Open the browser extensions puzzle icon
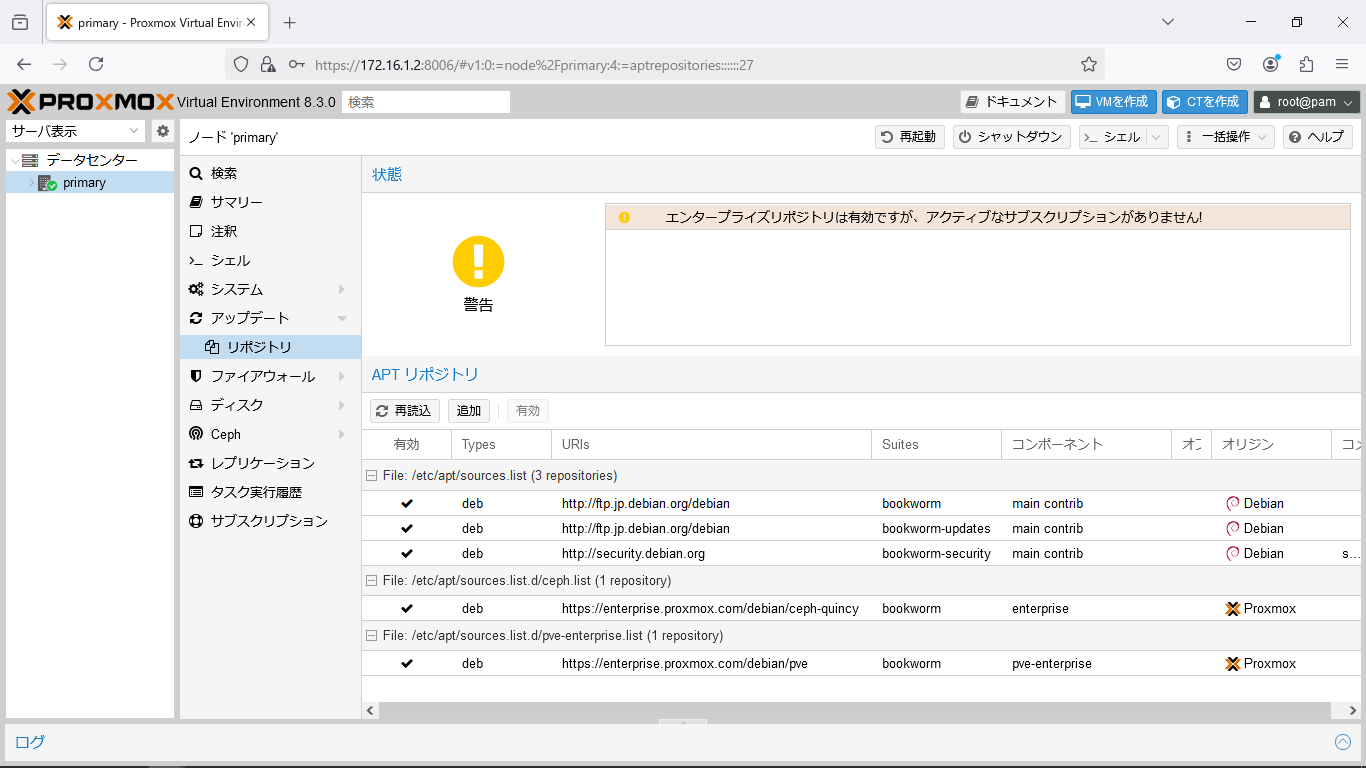 (1306, 64)
